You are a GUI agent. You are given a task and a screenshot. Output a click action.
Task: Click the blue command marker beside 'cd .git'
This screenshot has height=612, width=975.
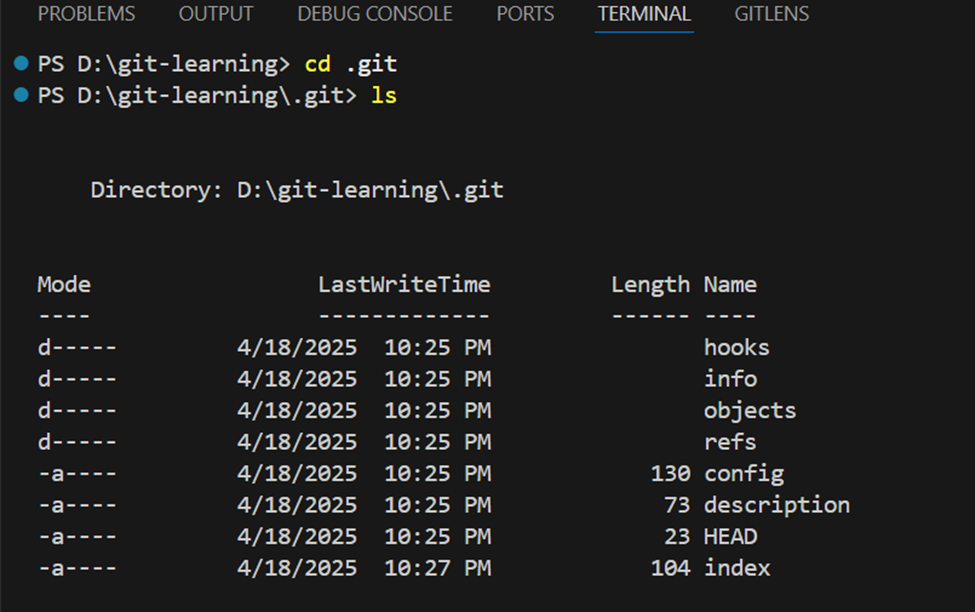point(21,63)
